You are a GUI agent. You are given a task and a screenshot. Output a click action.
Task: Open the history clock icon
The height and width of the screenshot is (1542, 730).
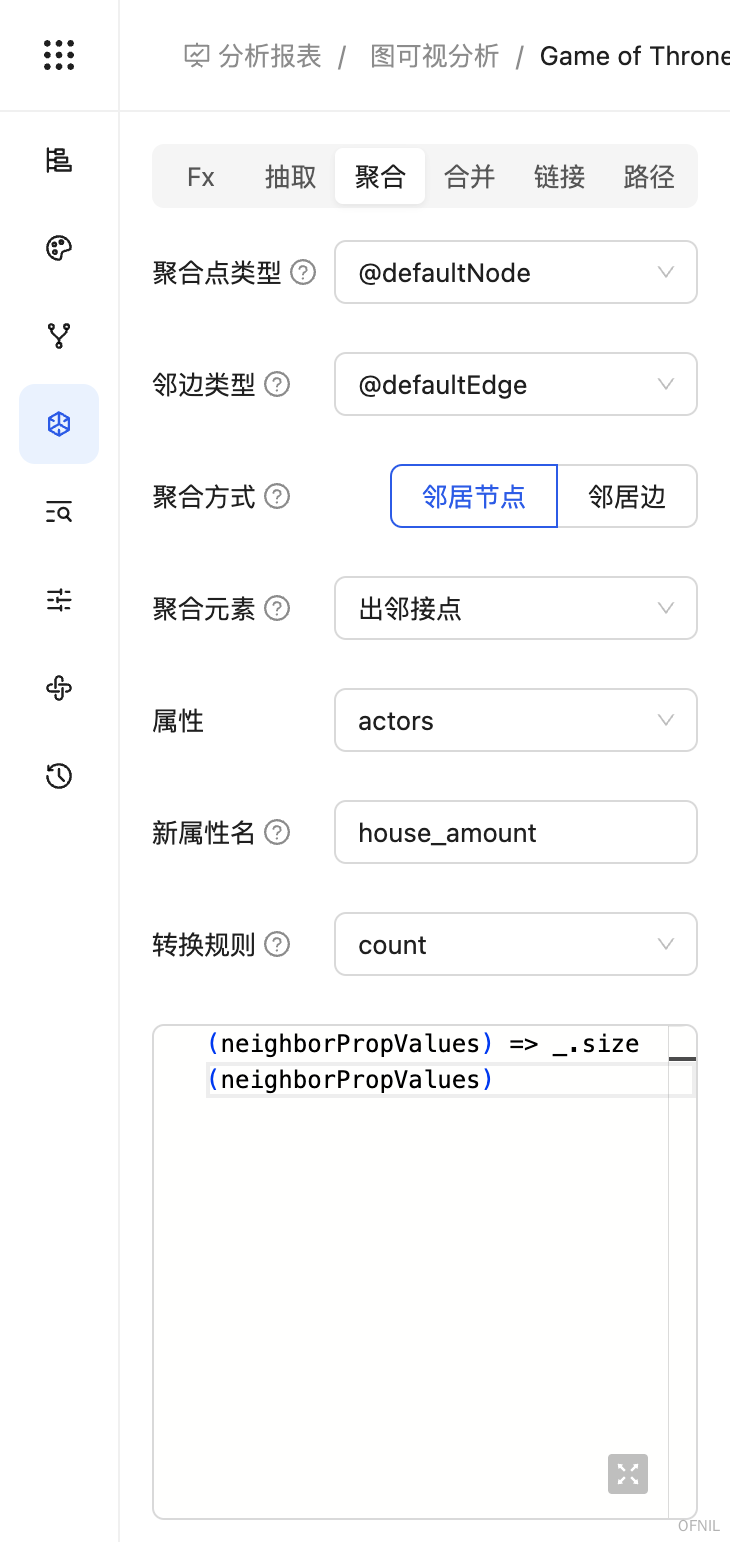click(59, 776)
